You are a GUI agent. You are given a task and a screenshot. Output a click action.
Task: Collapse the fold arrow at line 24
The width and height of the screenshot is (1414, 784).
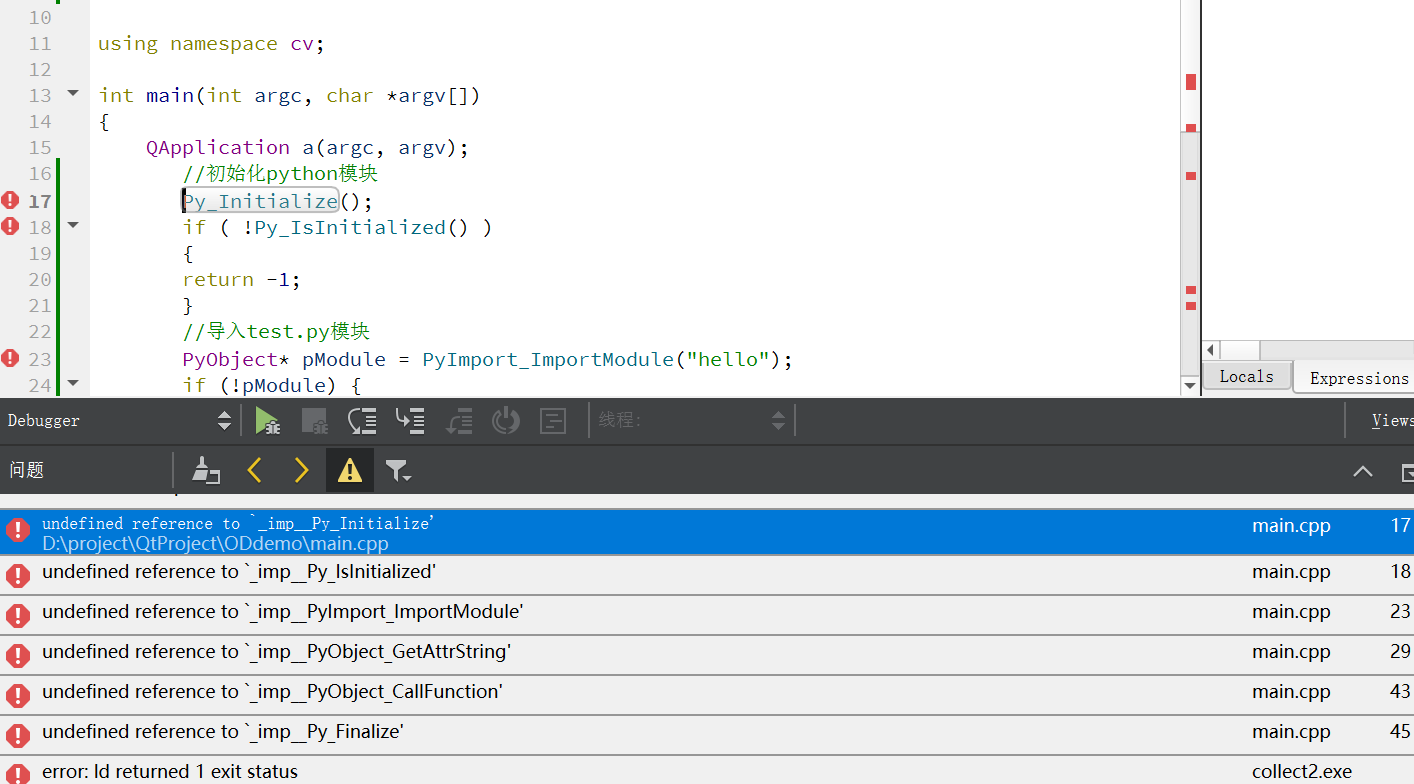click(x=73, y=383)
